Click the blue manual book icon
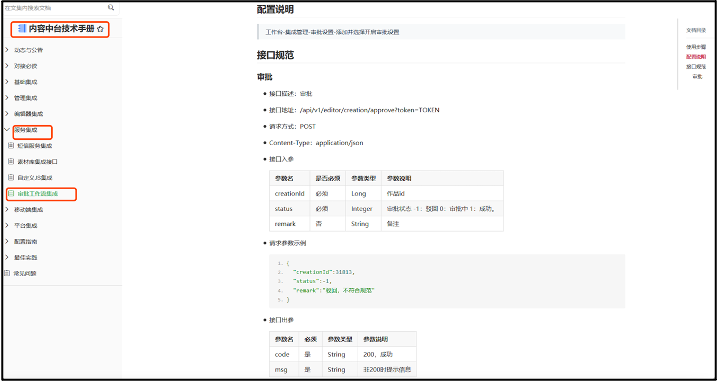The height and width of the screenshot is (382, 718). click(x=22, y=29)
